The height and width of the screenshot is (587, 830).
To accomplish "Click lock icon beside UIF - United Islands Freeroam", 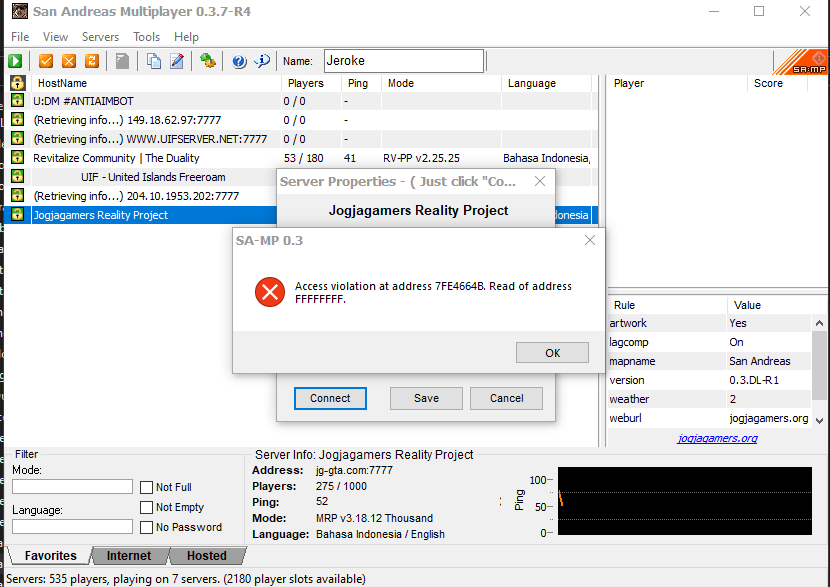I will 17,176.
